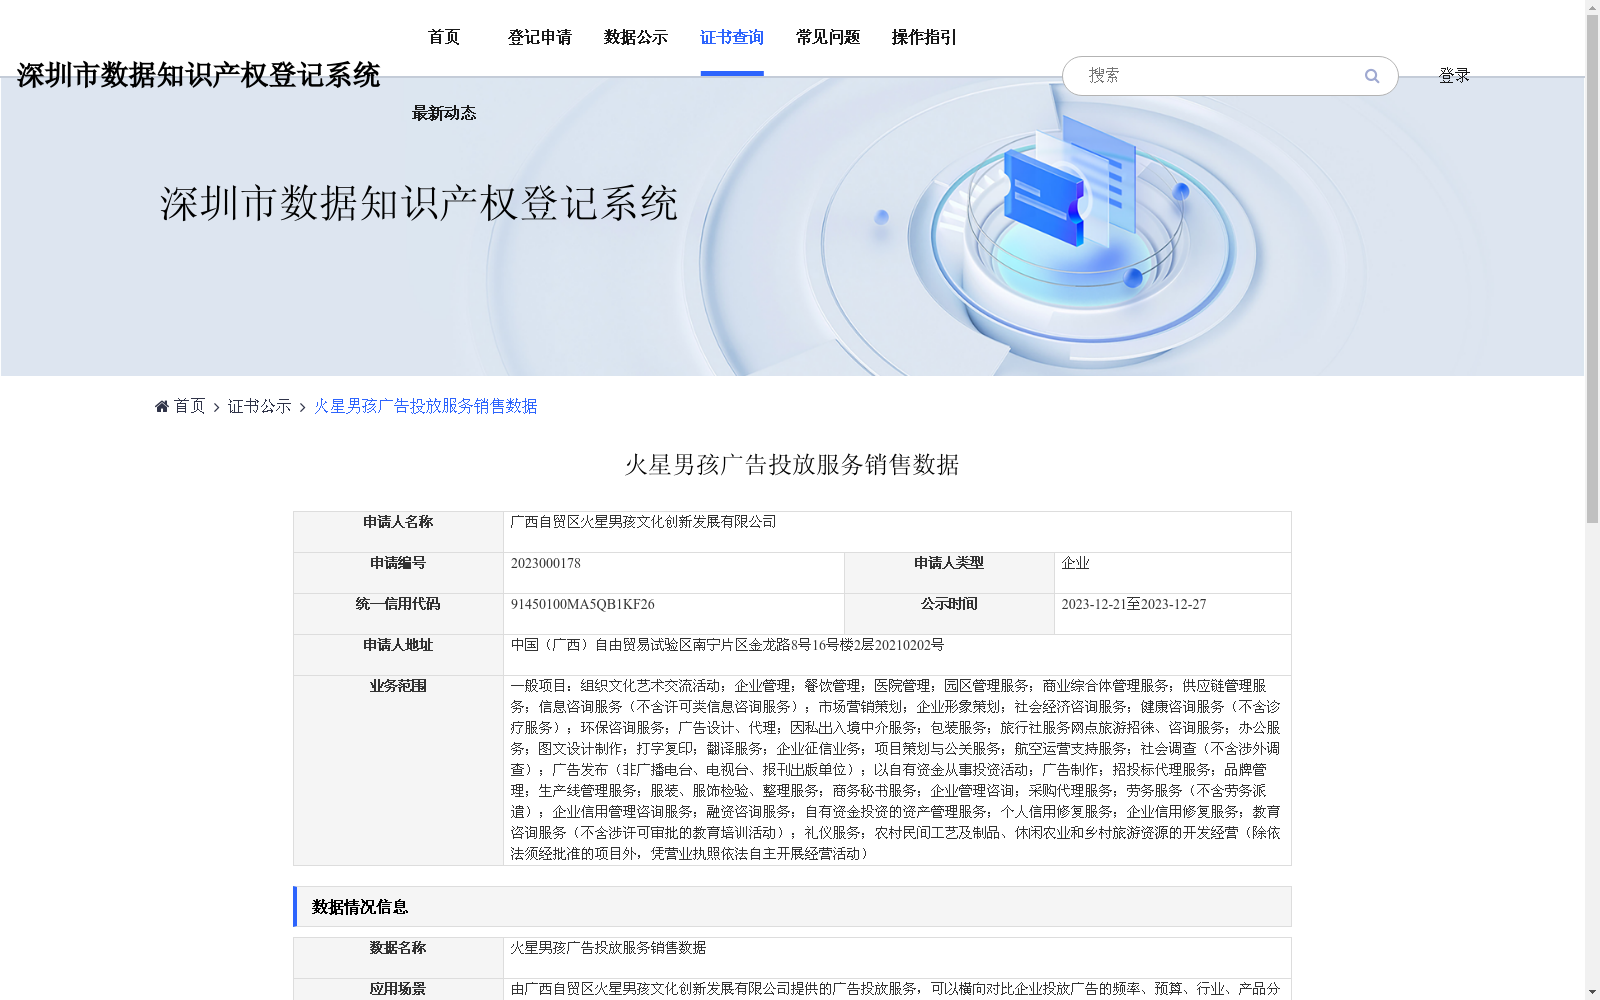Select the applicant type value 企业
Image resolution: width=1600 pixels, height=1000 pixels.
[1075, 563]
